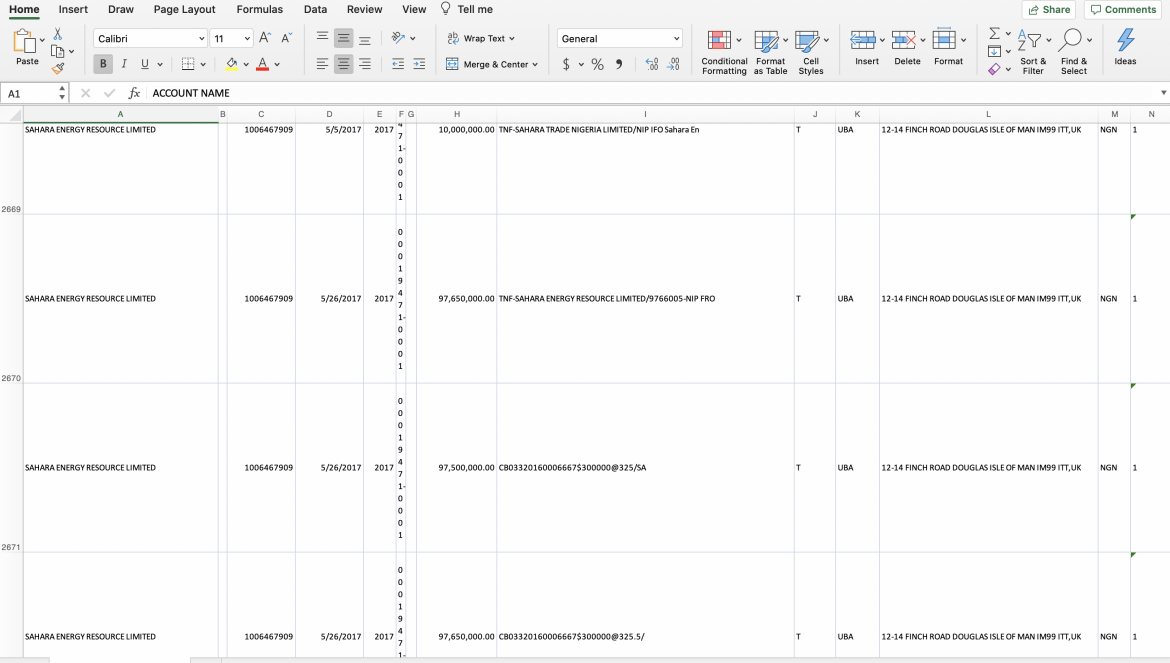
Task: Open Format as Table gallery
Action: pyautogui.click(x=770, y=52)
